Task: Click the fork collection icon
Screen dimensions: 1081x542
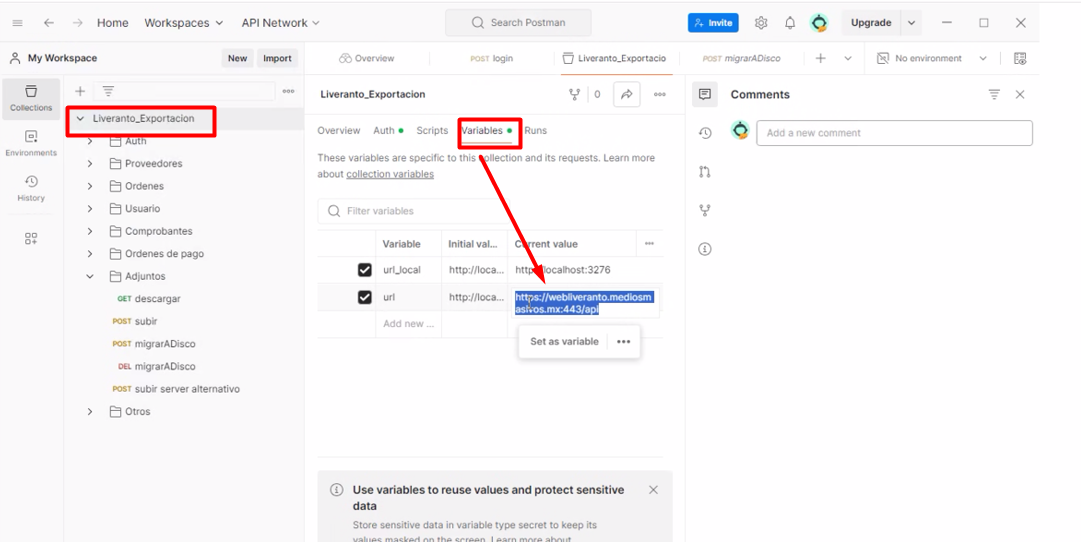Action: (574, 94)
